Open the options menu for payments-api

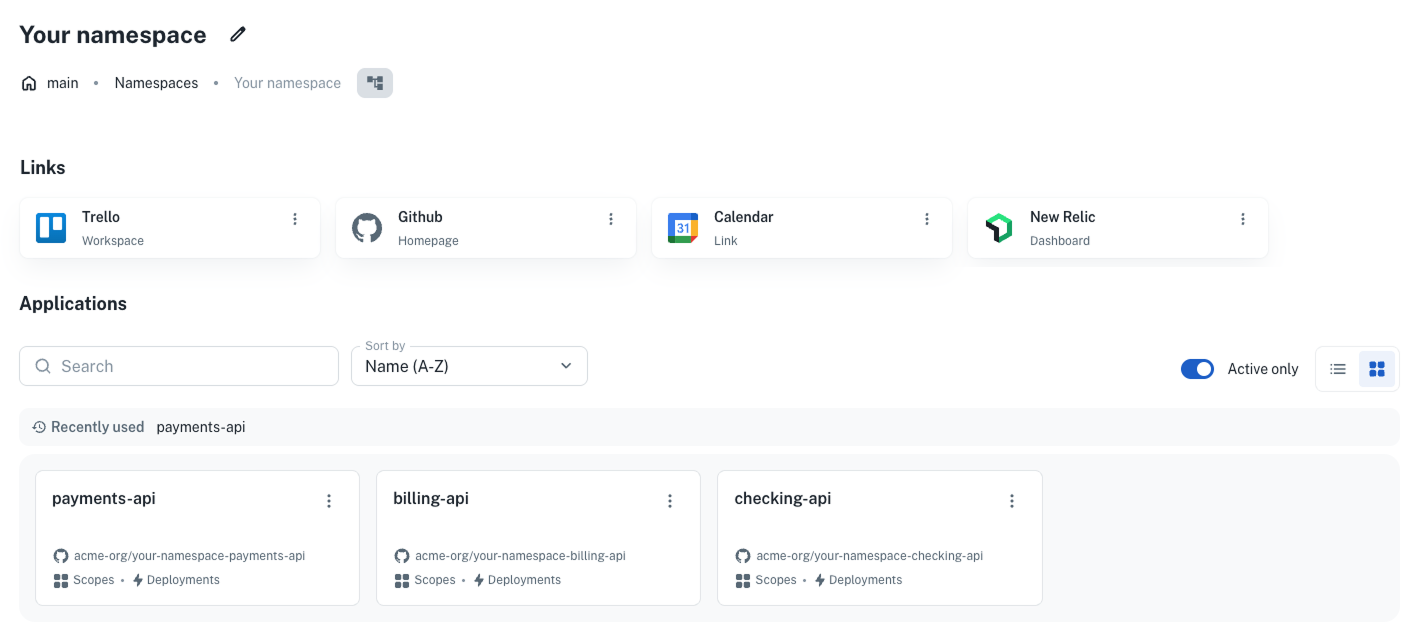pos(329,501)
